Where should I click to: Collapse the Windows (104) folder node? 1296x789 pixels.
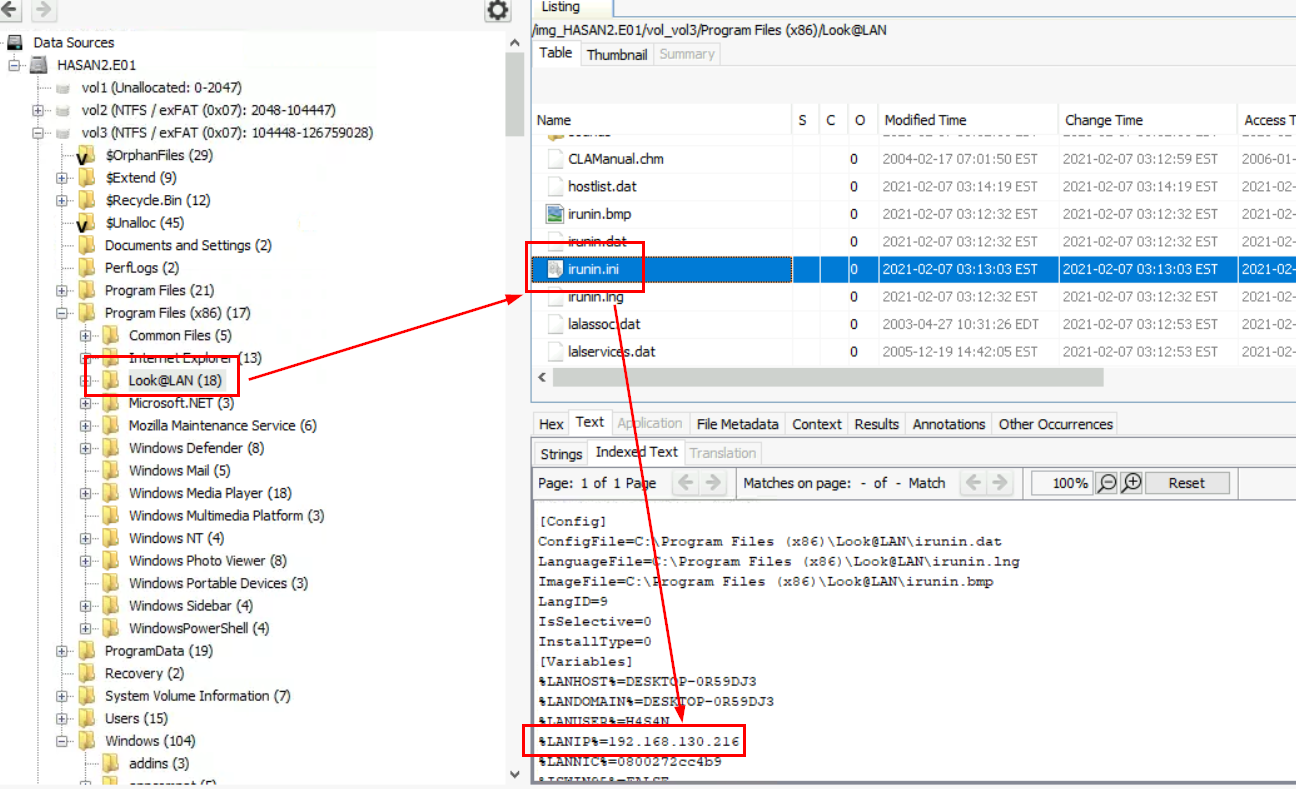[x=62, y=741]
